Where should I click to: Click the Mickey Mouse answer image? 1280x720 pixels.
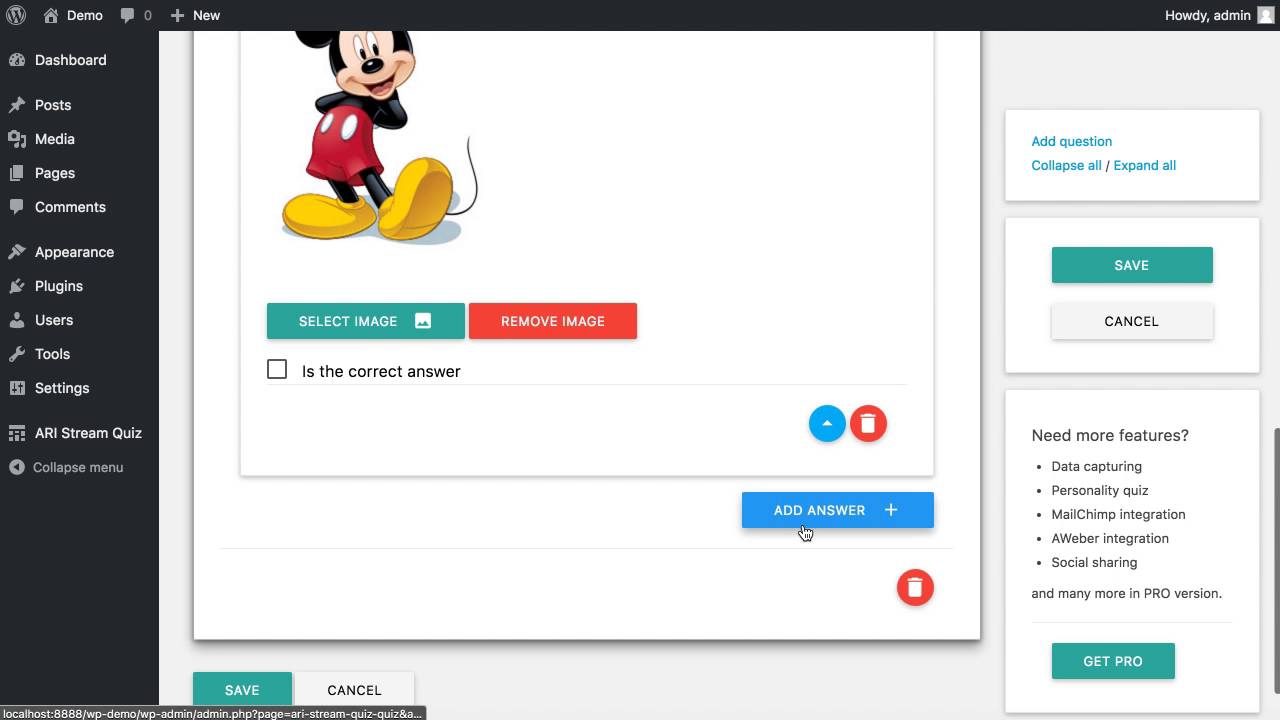coord(380,137)
